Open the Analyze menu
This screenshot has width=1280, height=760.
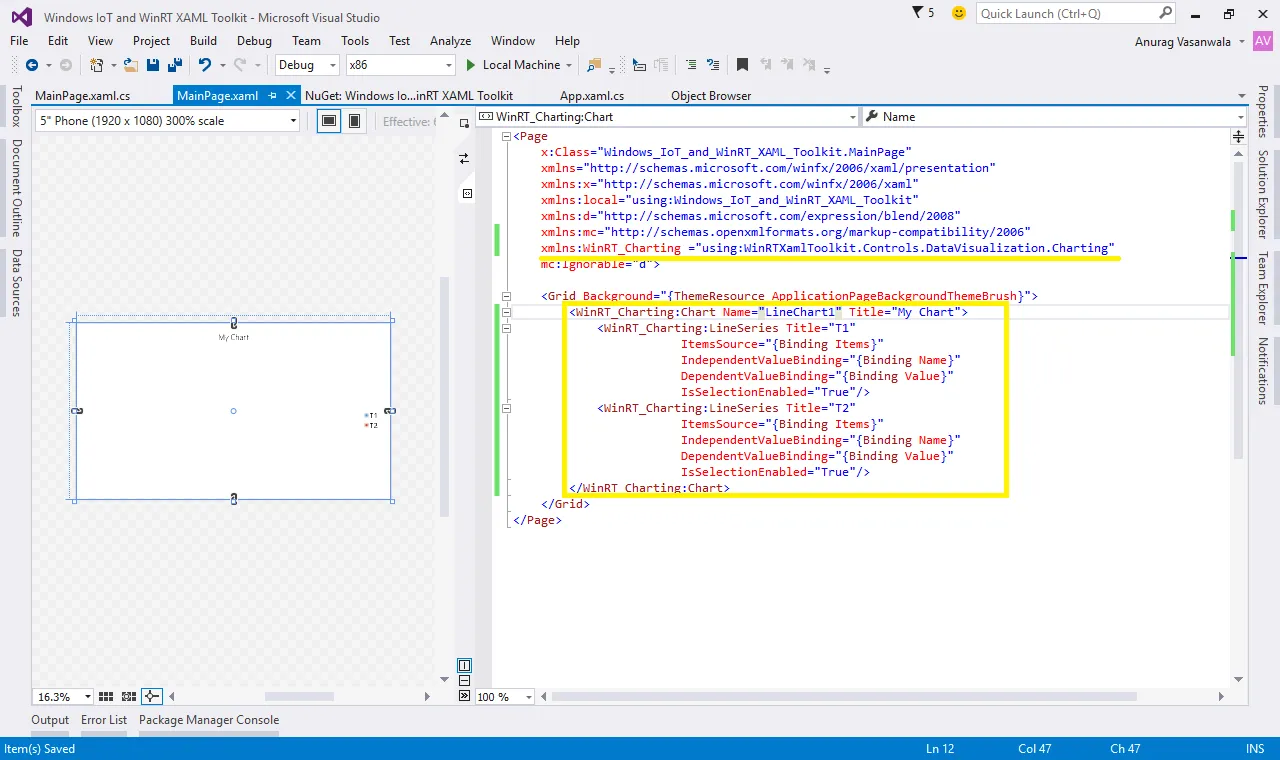450,41
